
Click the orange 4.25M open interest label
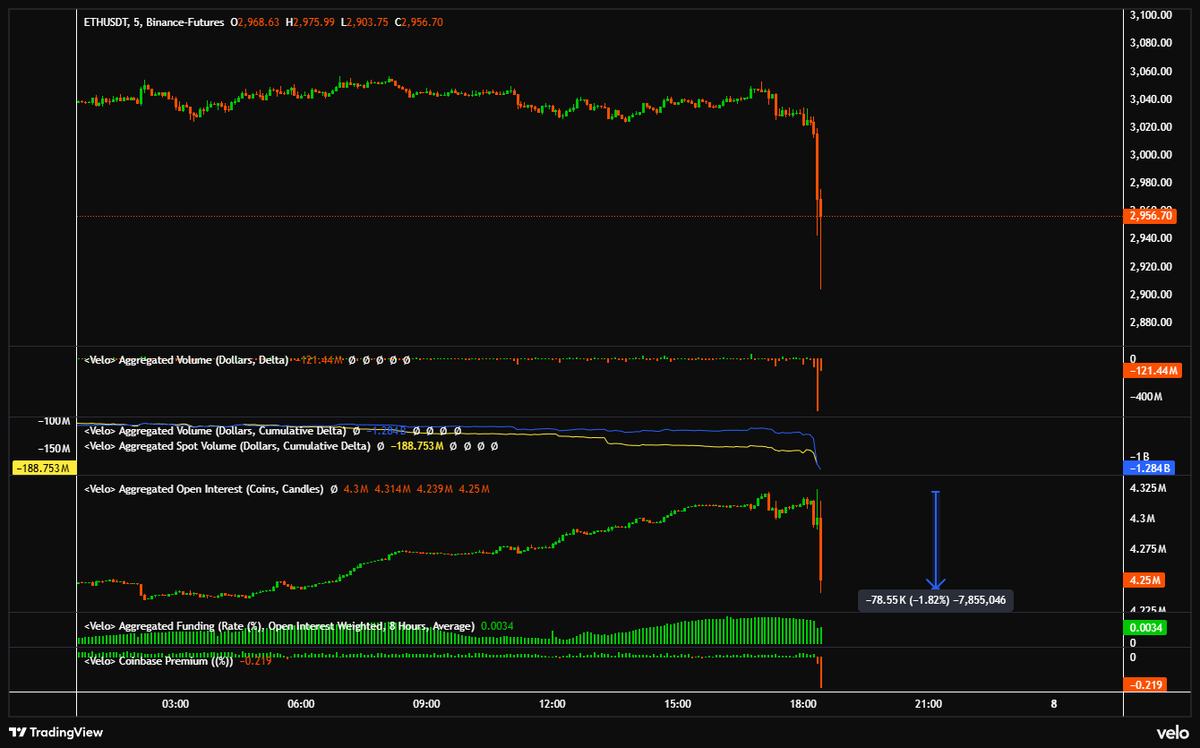point(1144,580)
